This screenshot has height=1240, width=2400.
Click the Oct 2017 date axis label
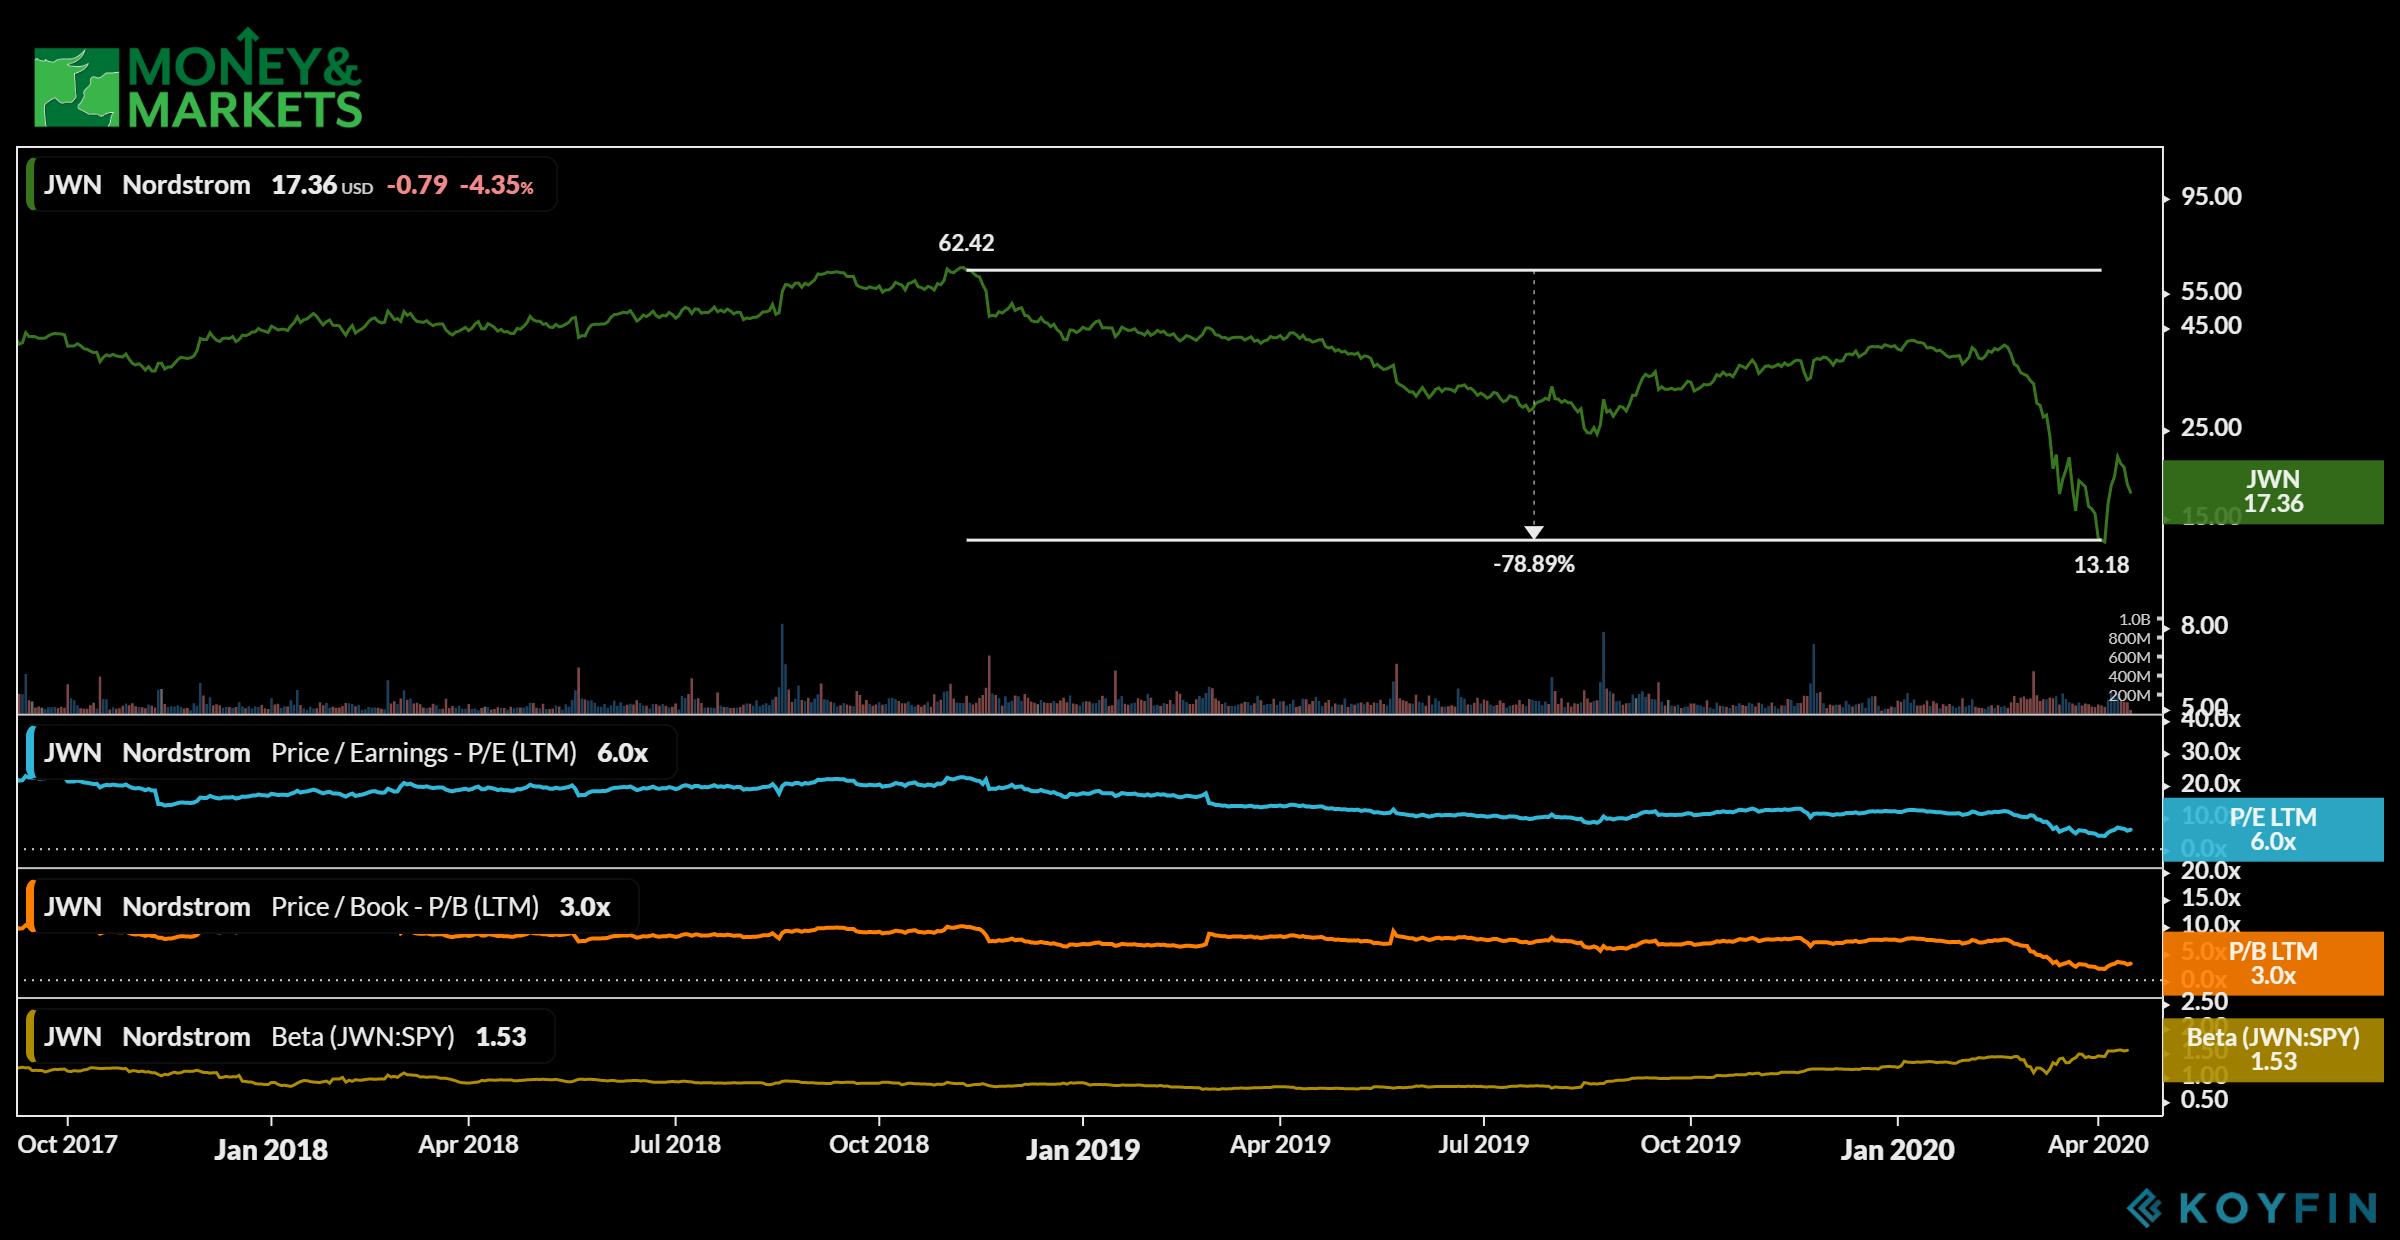[67, 1144]
